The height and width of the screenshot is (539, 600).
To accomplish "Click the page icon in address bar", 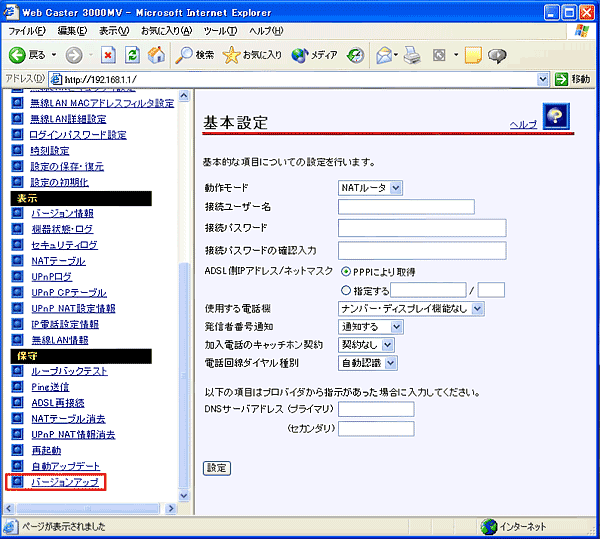I will coord(56,79).
